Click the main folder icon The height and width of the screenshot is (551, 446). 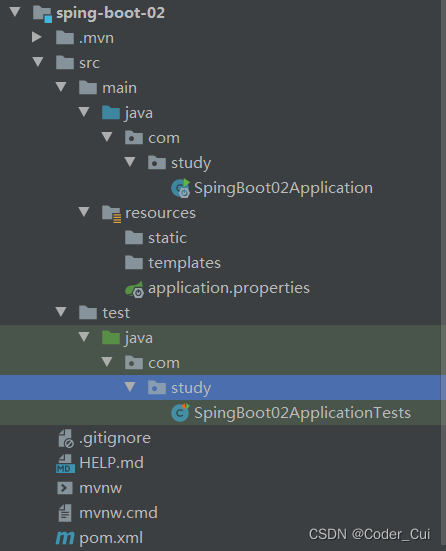(x=88, y=87)
